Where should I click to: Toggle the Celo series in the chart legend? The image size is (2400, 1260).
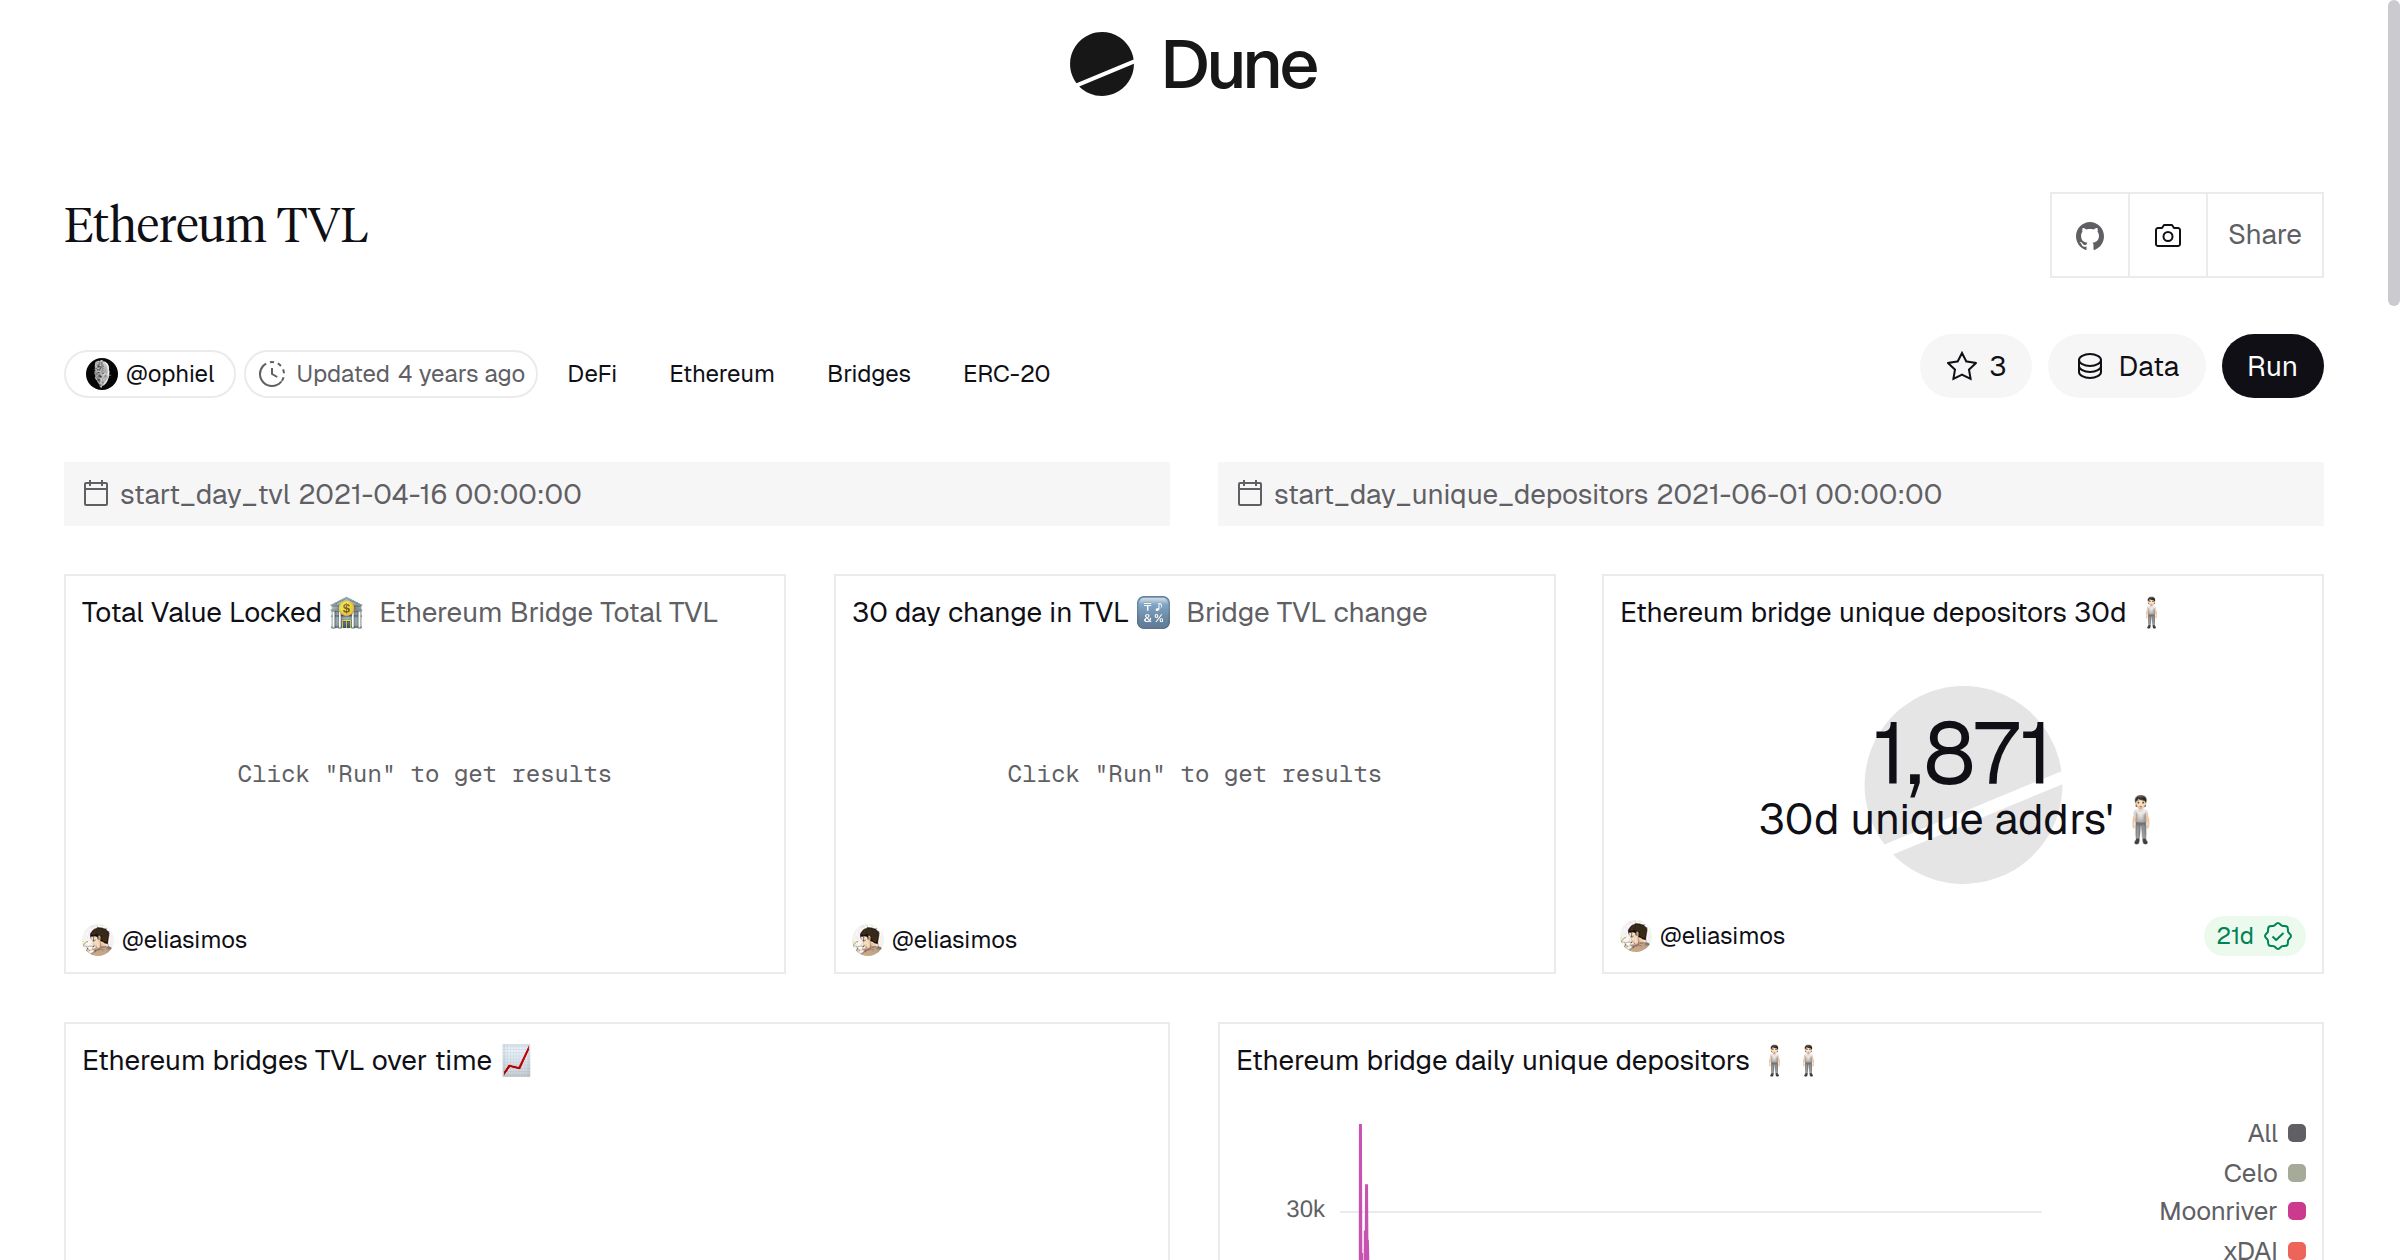point(2253,1172)
